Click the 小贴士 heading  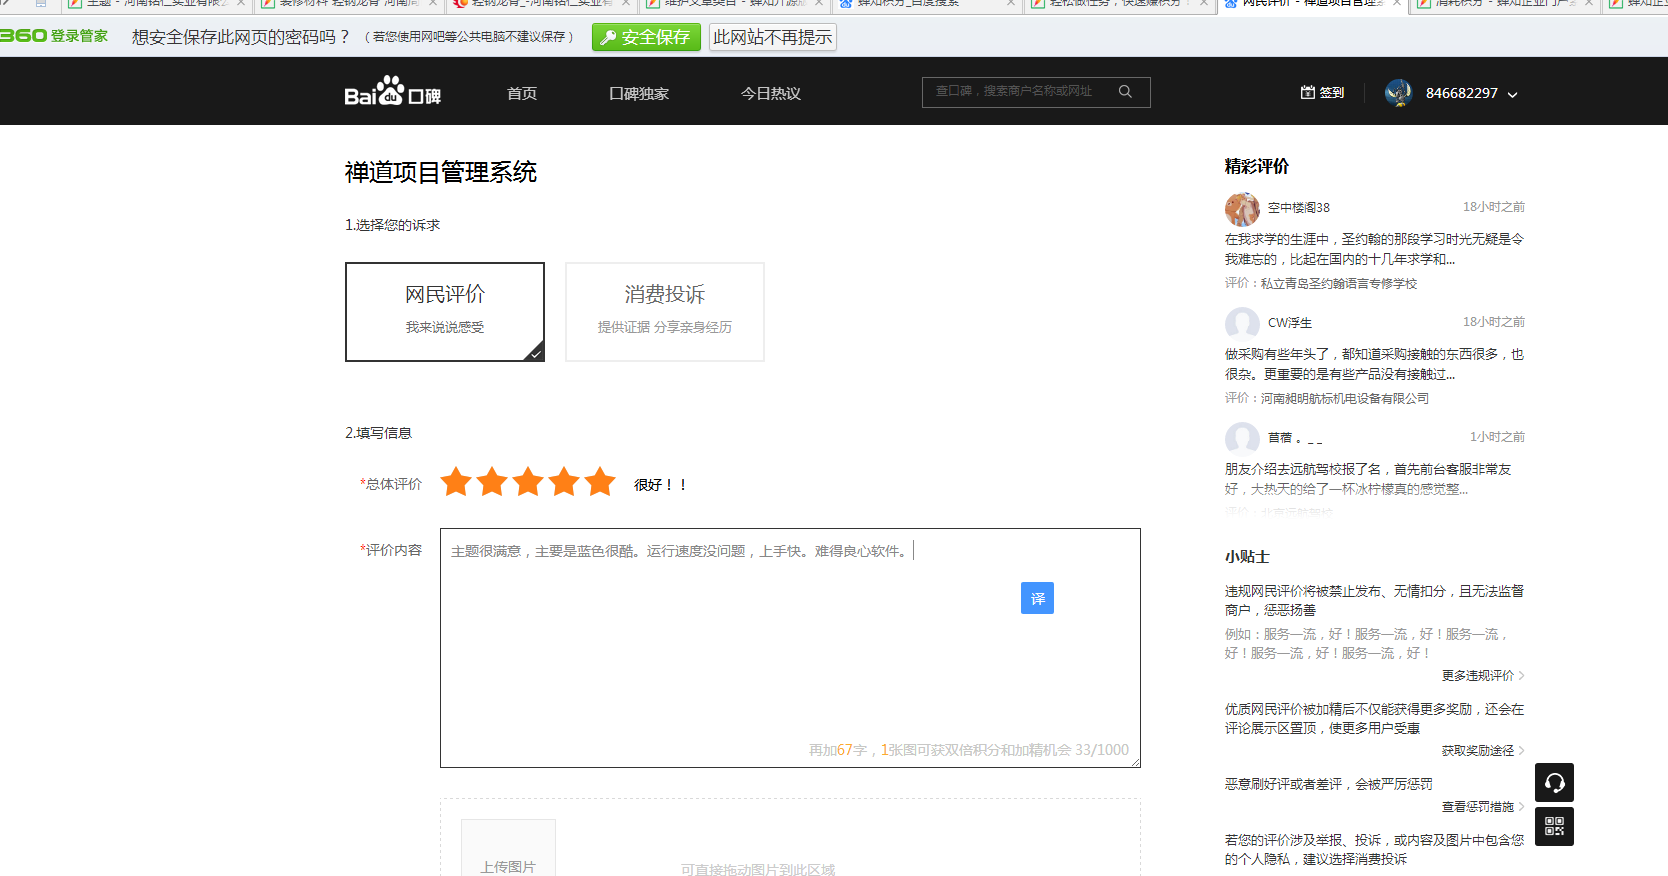[x=1247, y=557]
